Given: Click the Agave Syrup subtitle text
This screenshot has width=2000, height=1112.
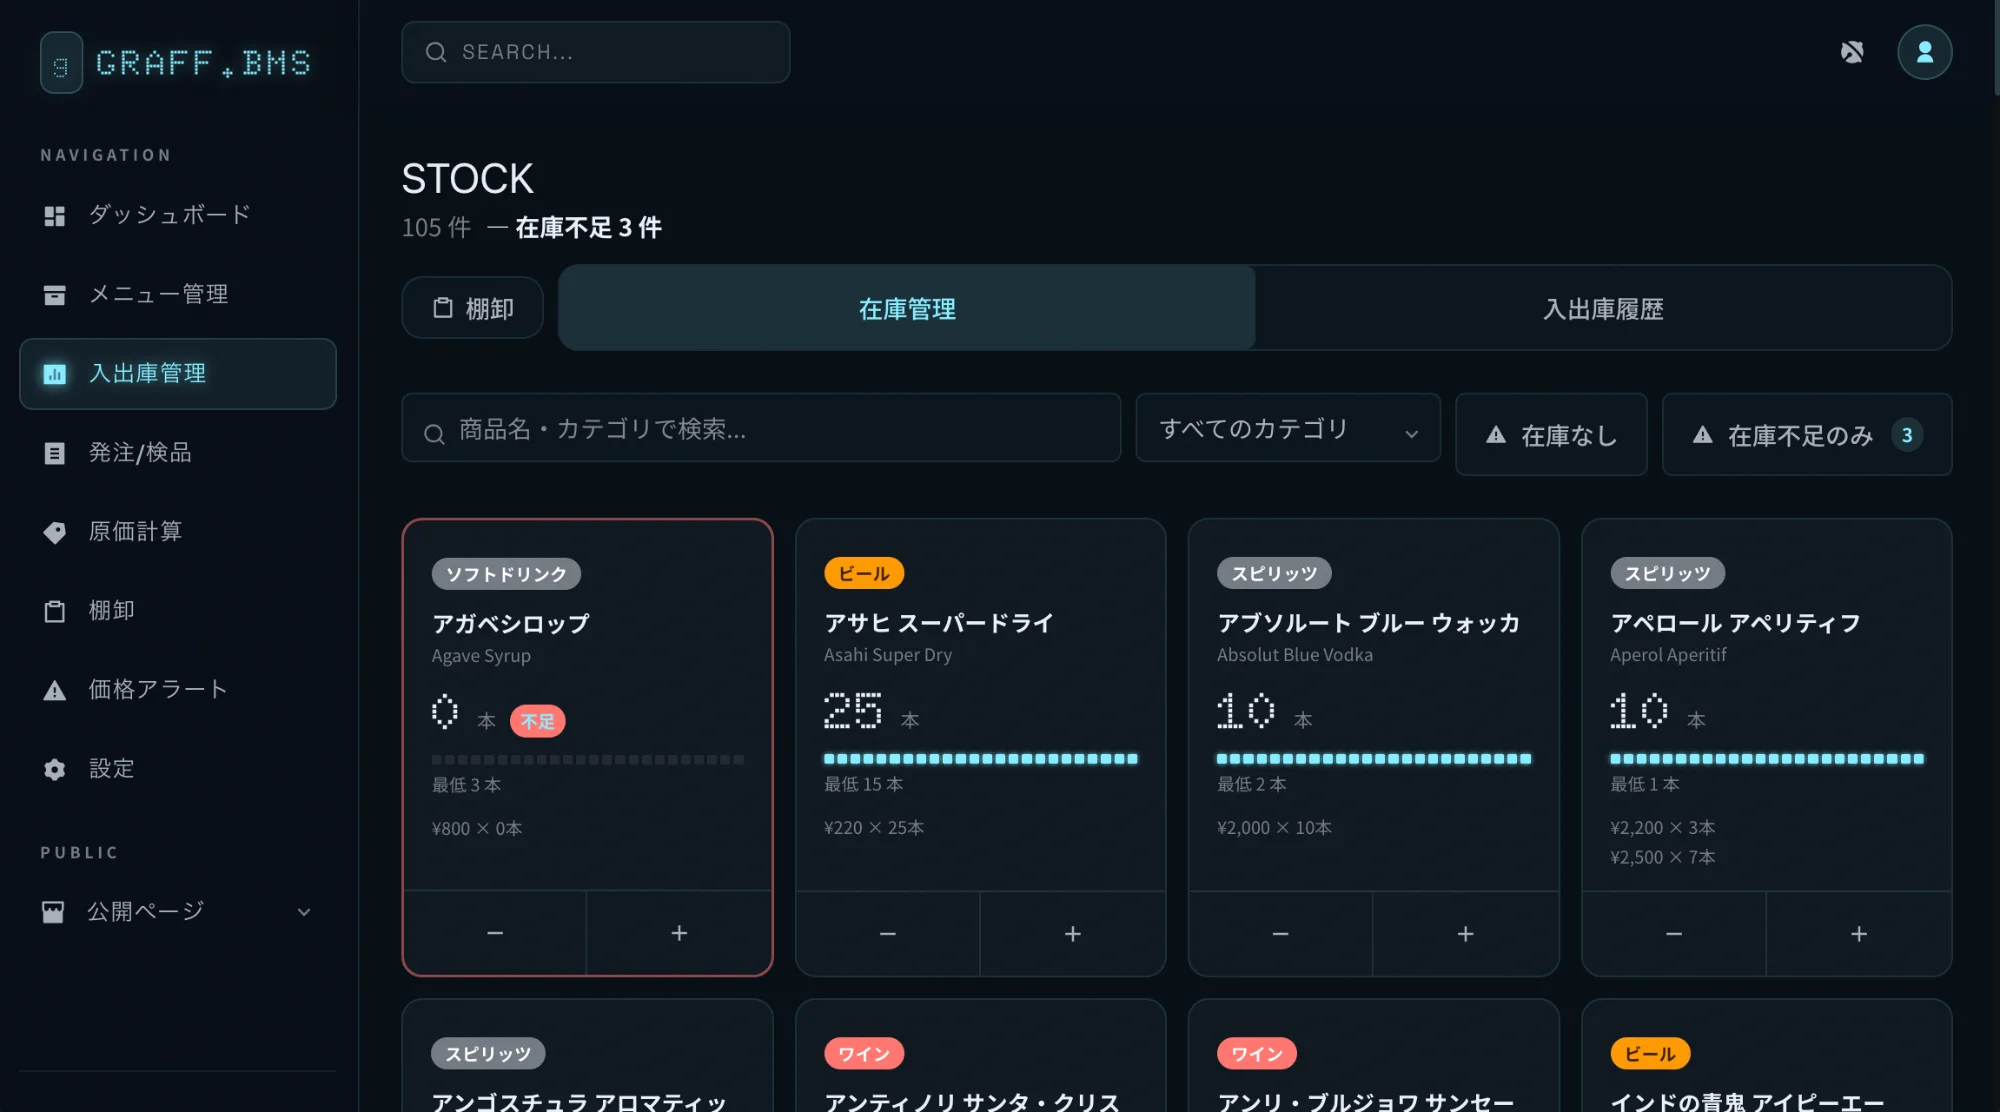Looking at the screenshot, I should click(x=481, y=656).
